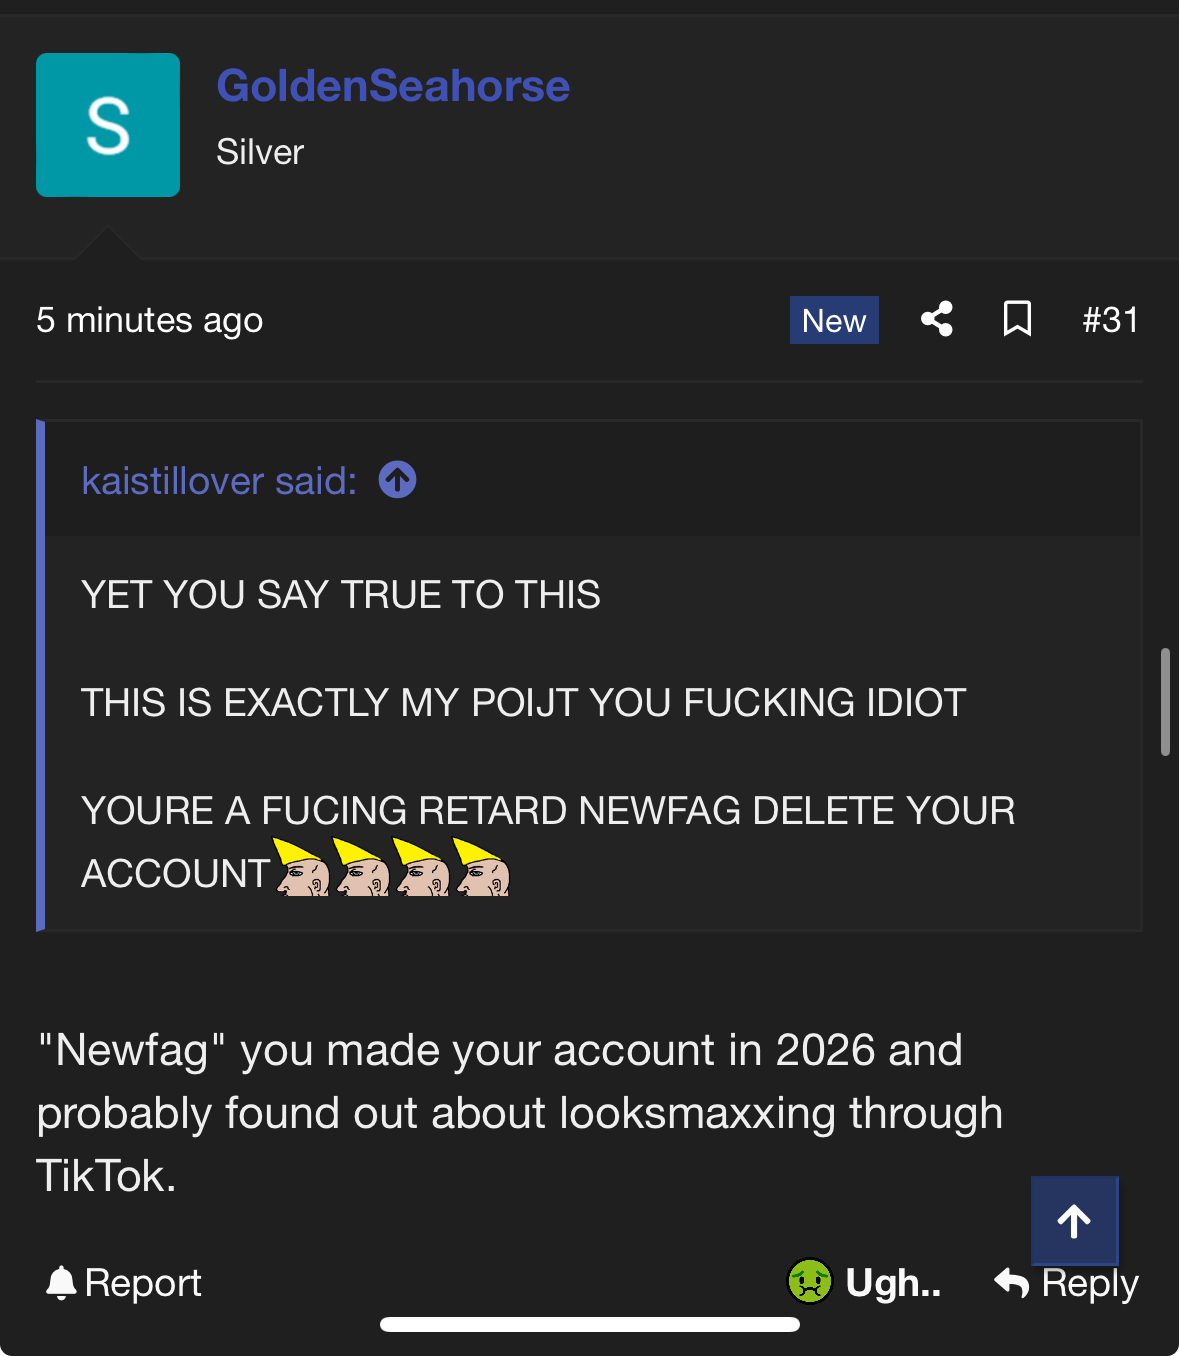Click the first gnome-hat chad emoji in quote

pyautogui.click(x=301, y=867)
